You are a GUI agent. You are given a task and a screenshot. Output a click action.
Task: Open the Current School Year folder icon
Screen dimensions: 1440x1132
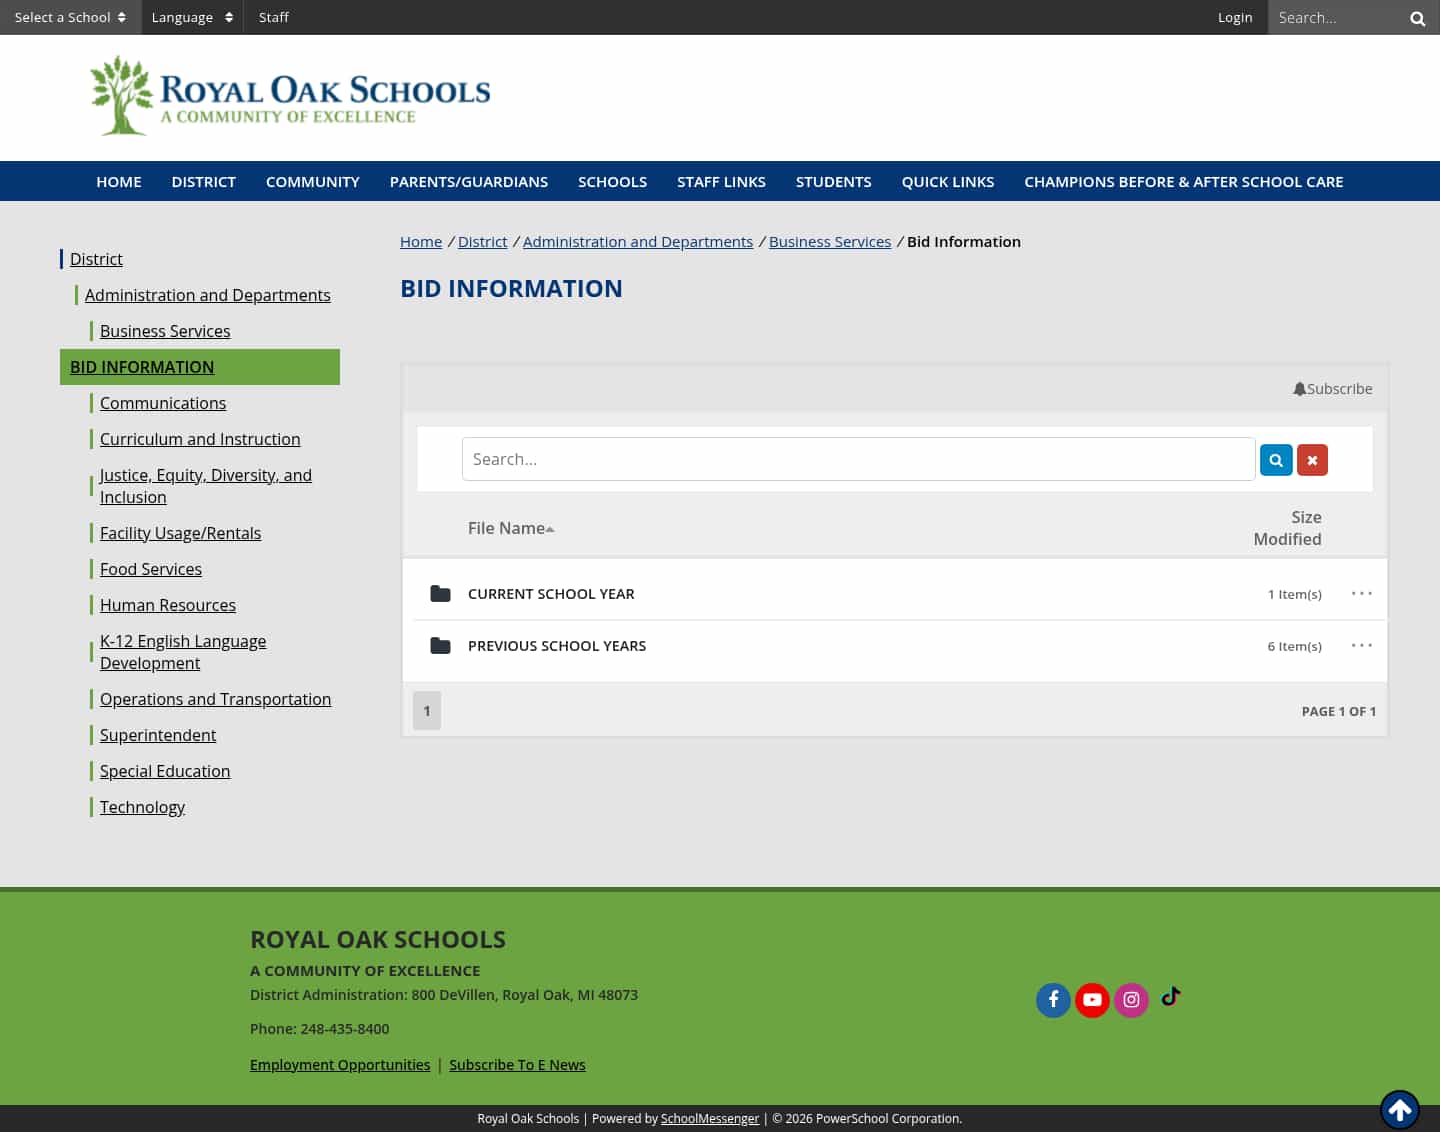click(440, 593)
